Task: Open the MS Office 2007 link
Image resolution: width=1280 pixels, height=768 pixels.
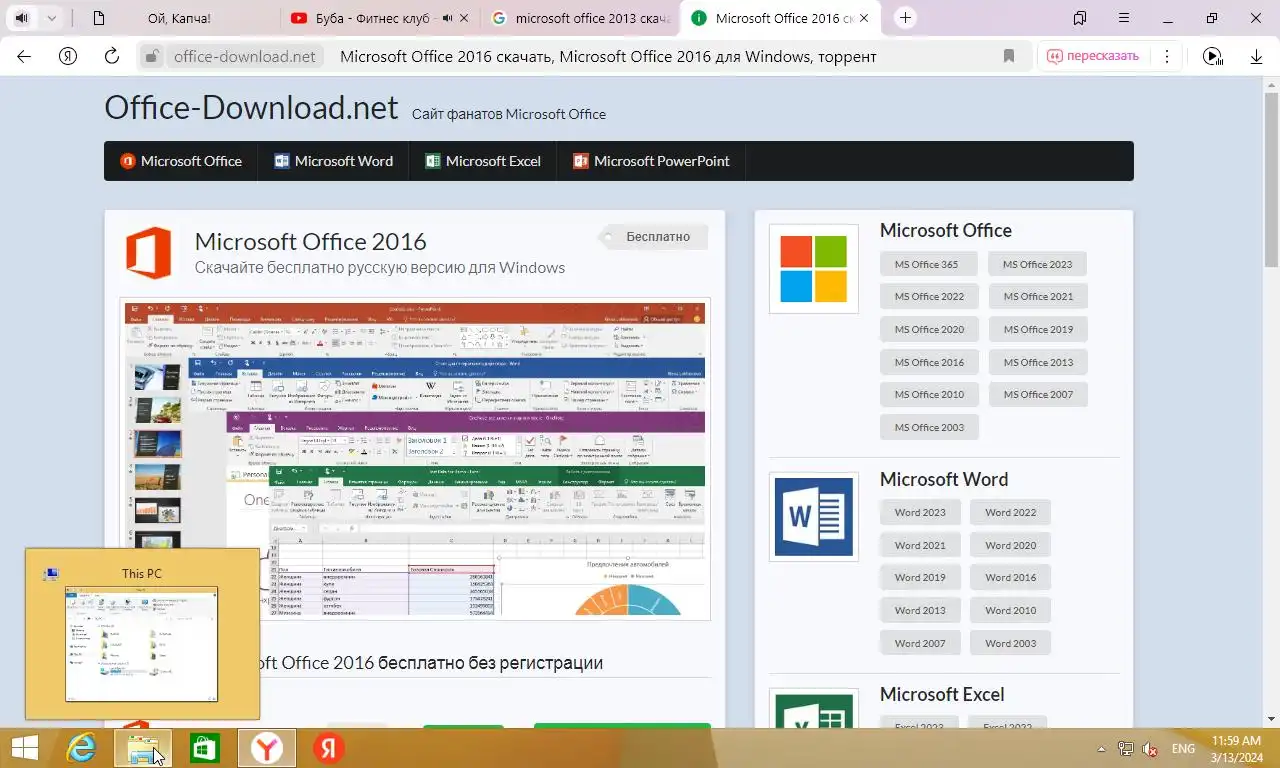Action: point(1038,394)
